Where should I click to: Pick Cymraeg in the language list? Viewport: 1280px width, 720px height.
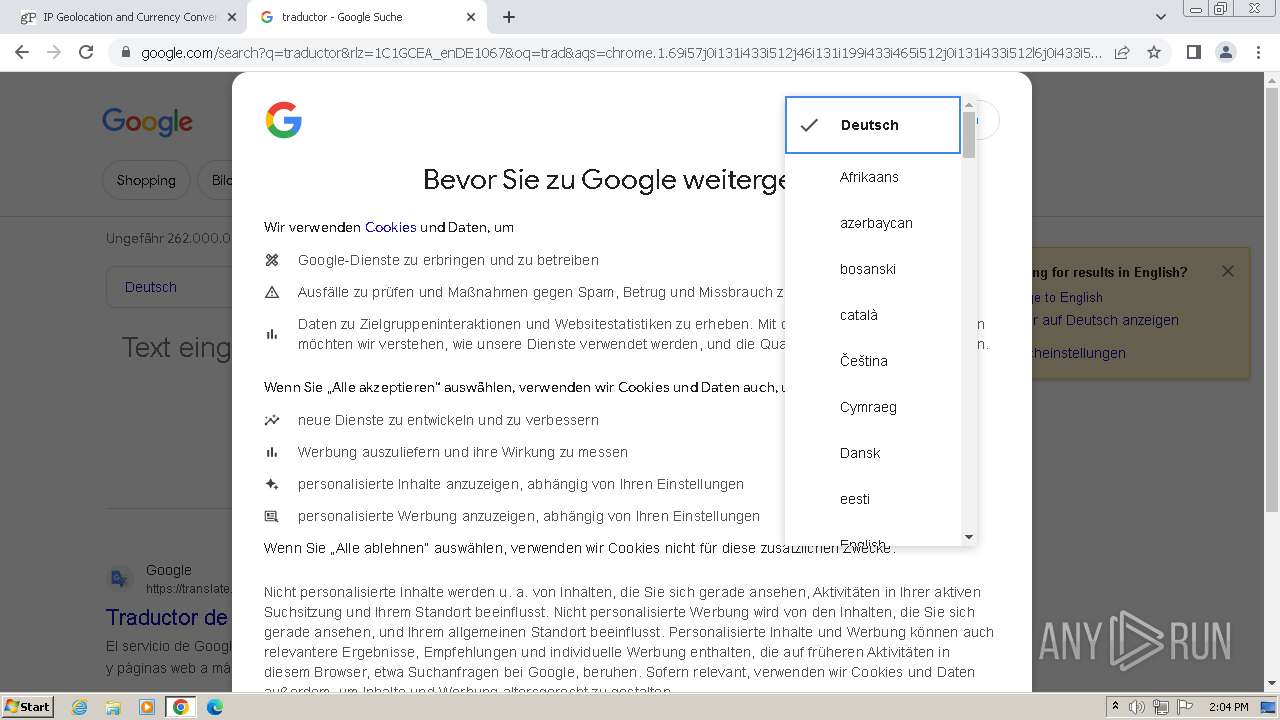pos(872,407)
